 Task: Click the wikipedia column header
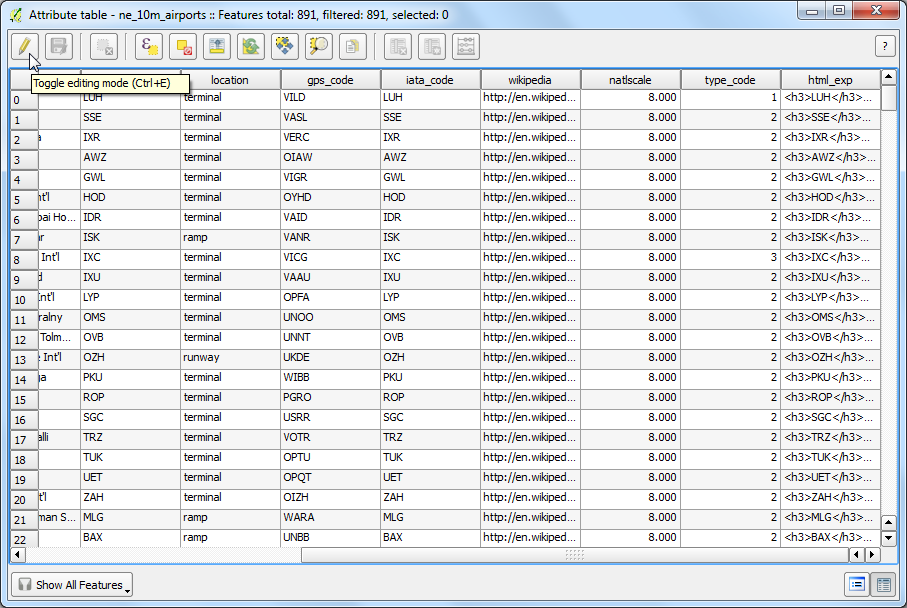(530, 80)
